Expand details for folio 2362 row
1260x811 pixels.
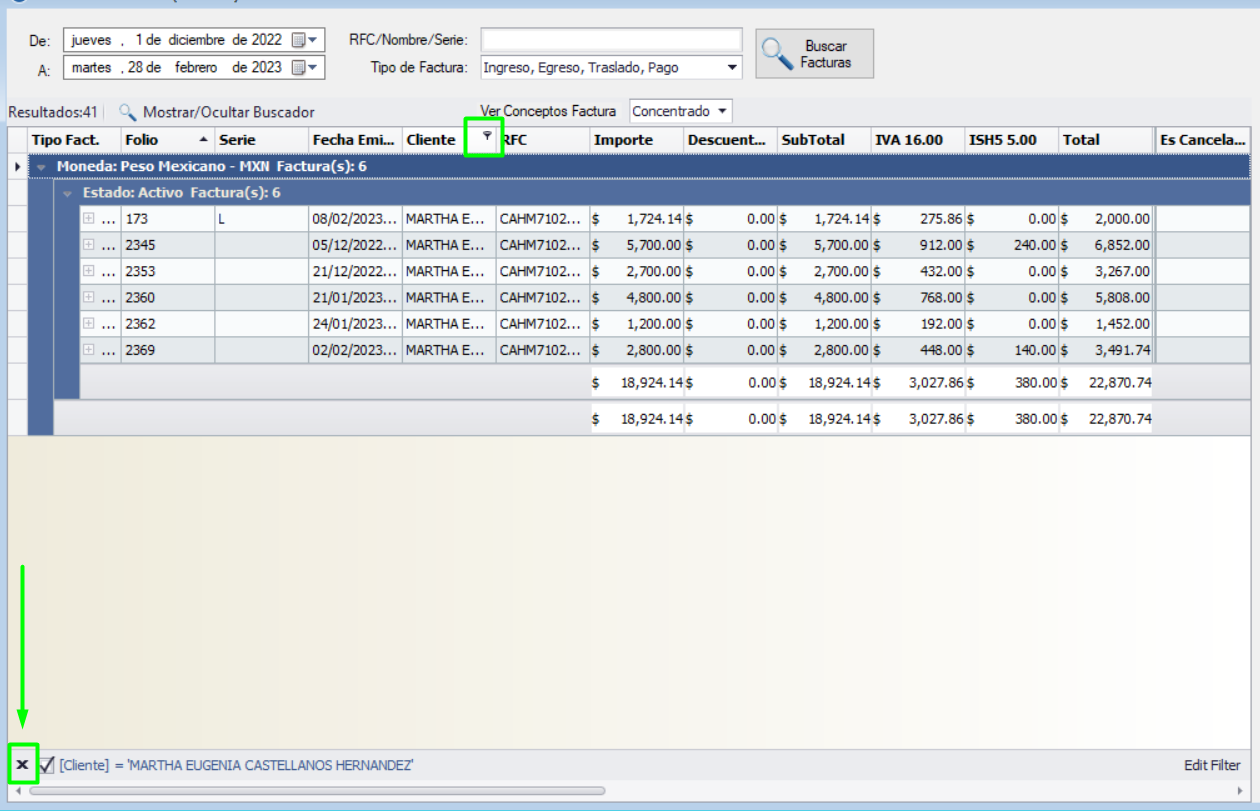click(x=89, y=324)
